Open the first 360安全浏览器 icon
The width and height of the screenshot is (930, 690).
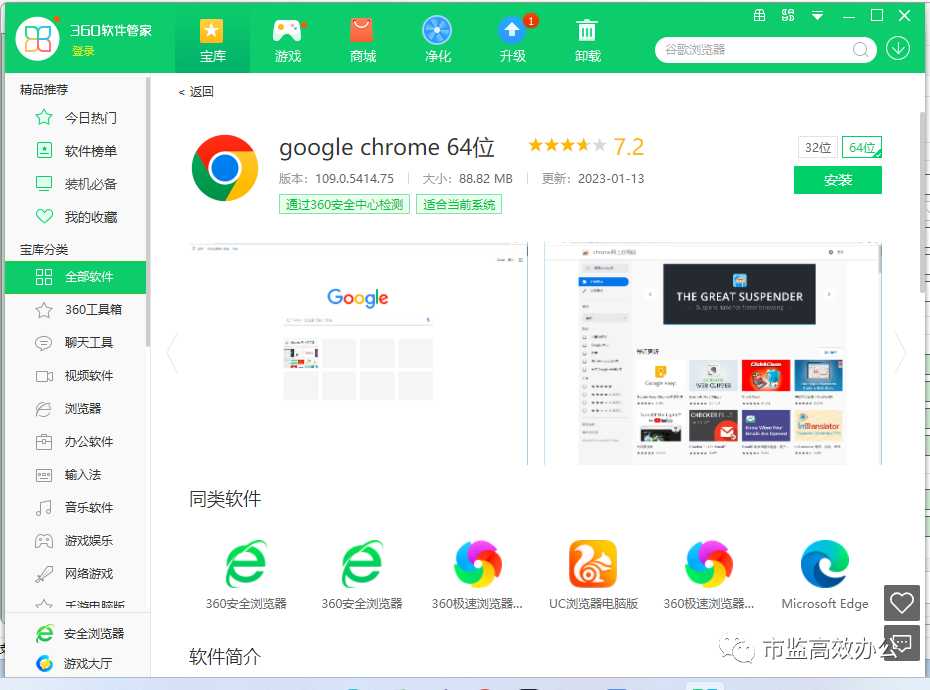246,564
